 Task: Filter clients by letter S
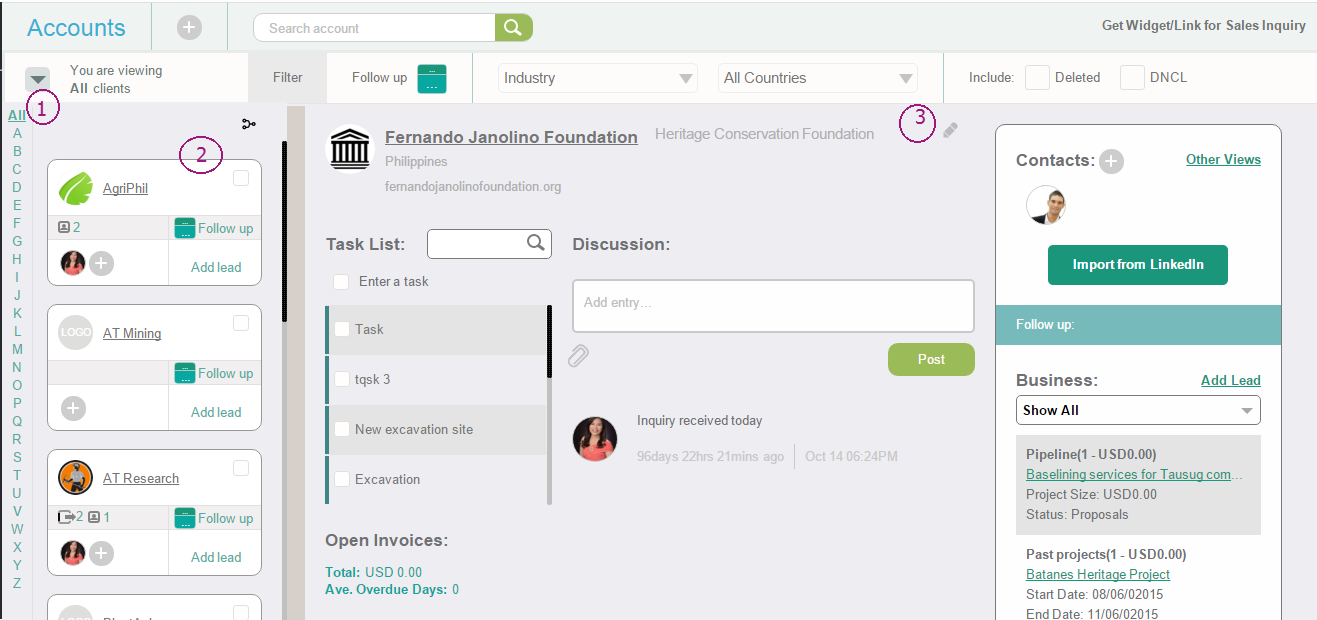(x=17, y=457)
